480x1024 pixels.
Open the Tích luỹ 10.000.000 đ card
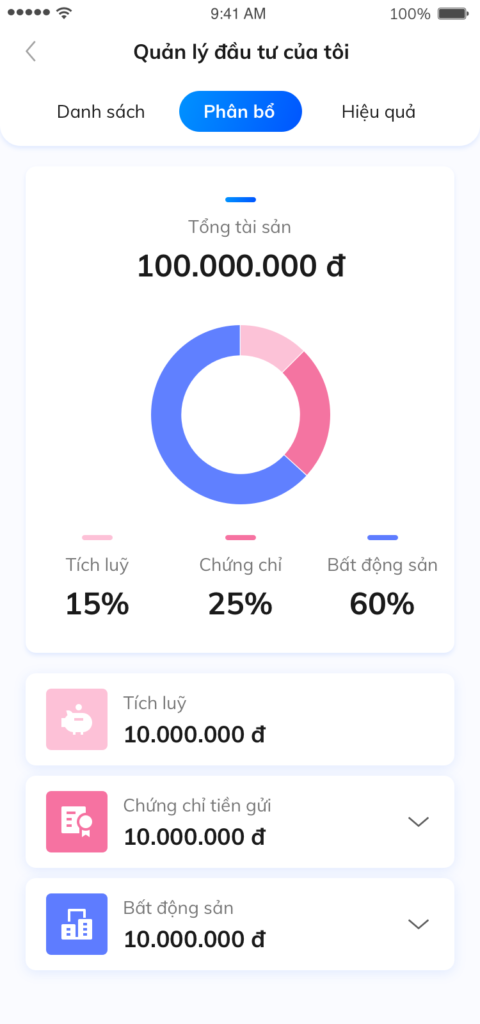click(x=240, y=719)
